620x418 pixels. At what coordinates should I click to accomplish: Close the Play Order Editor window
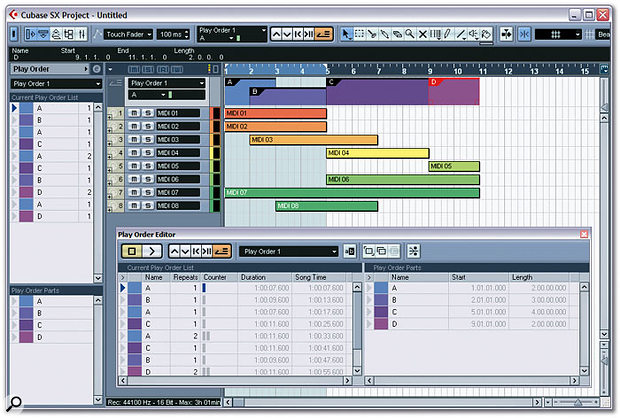point(584,234)
